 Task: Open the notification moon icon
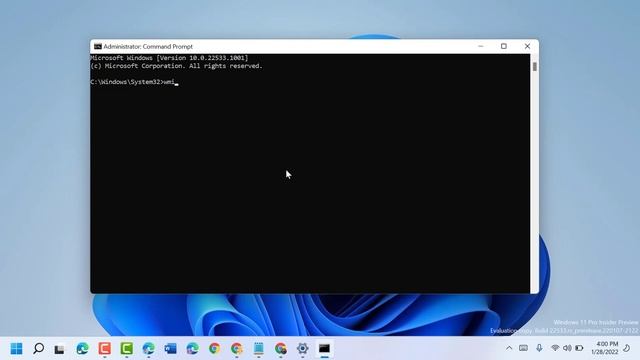pyautogui.click(x=627, y=348)
